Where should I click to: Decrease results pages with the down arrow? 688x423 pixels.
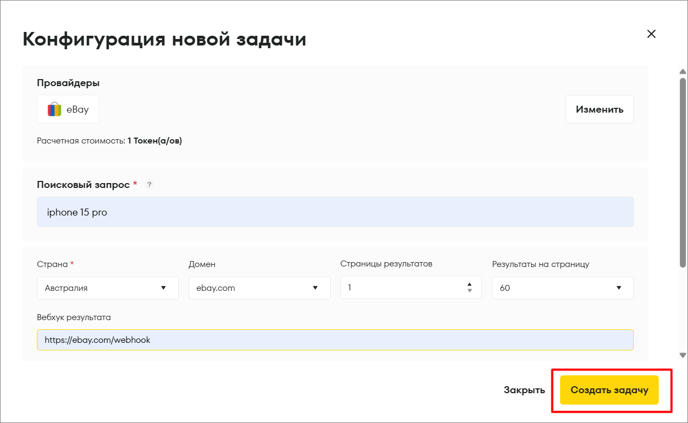pos(469,290)
